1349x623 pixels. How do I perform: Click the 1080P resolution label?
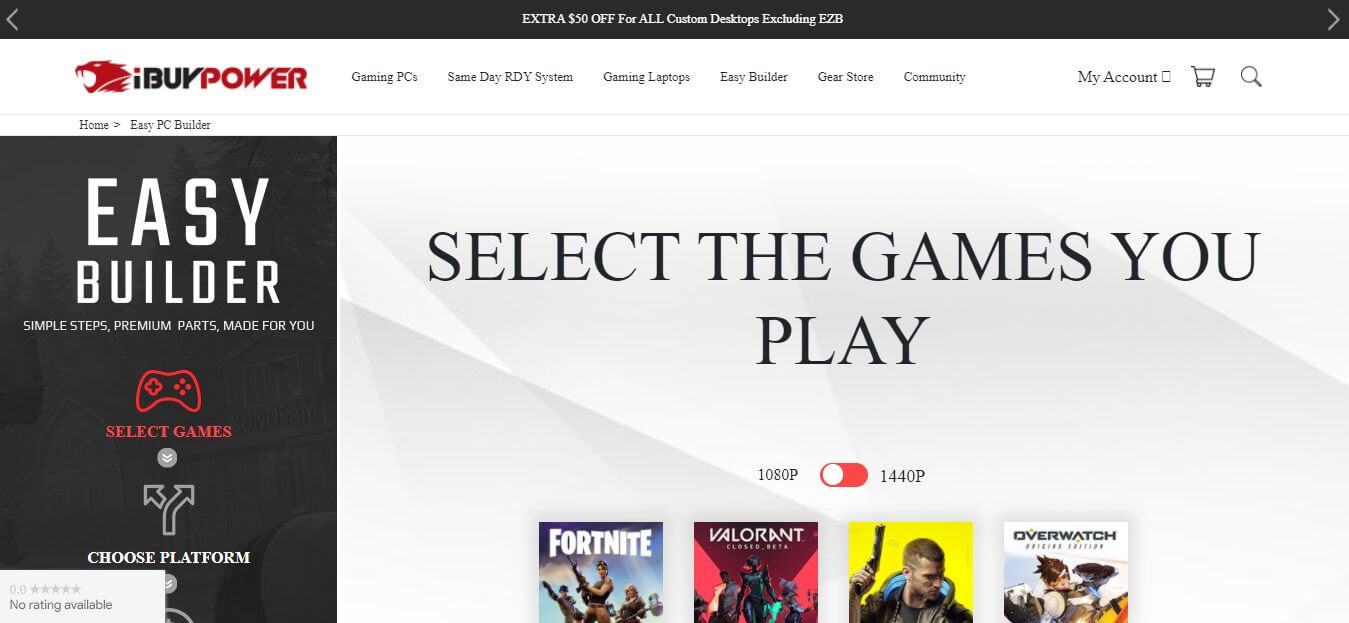pos(778,475)
